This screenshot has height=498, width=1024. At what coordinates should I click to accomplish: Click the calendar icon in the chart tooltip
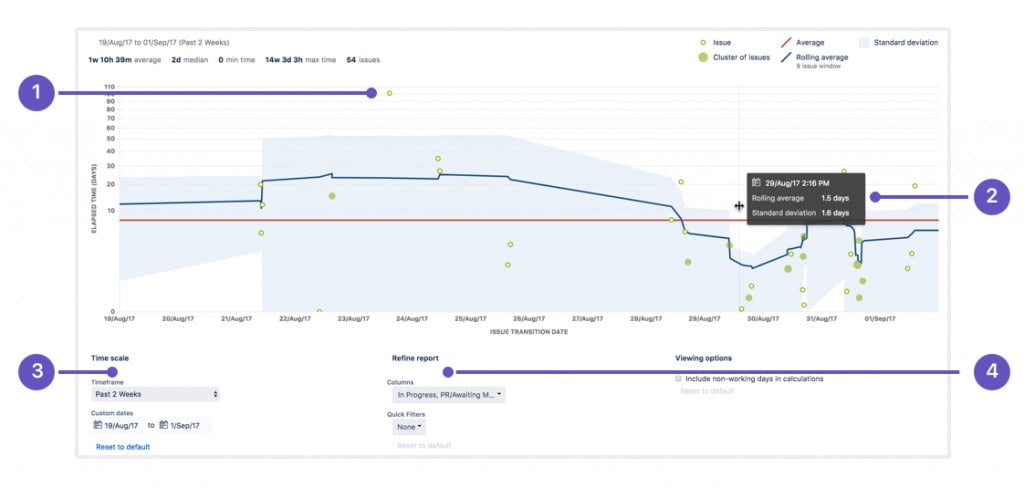coord(757,183)
